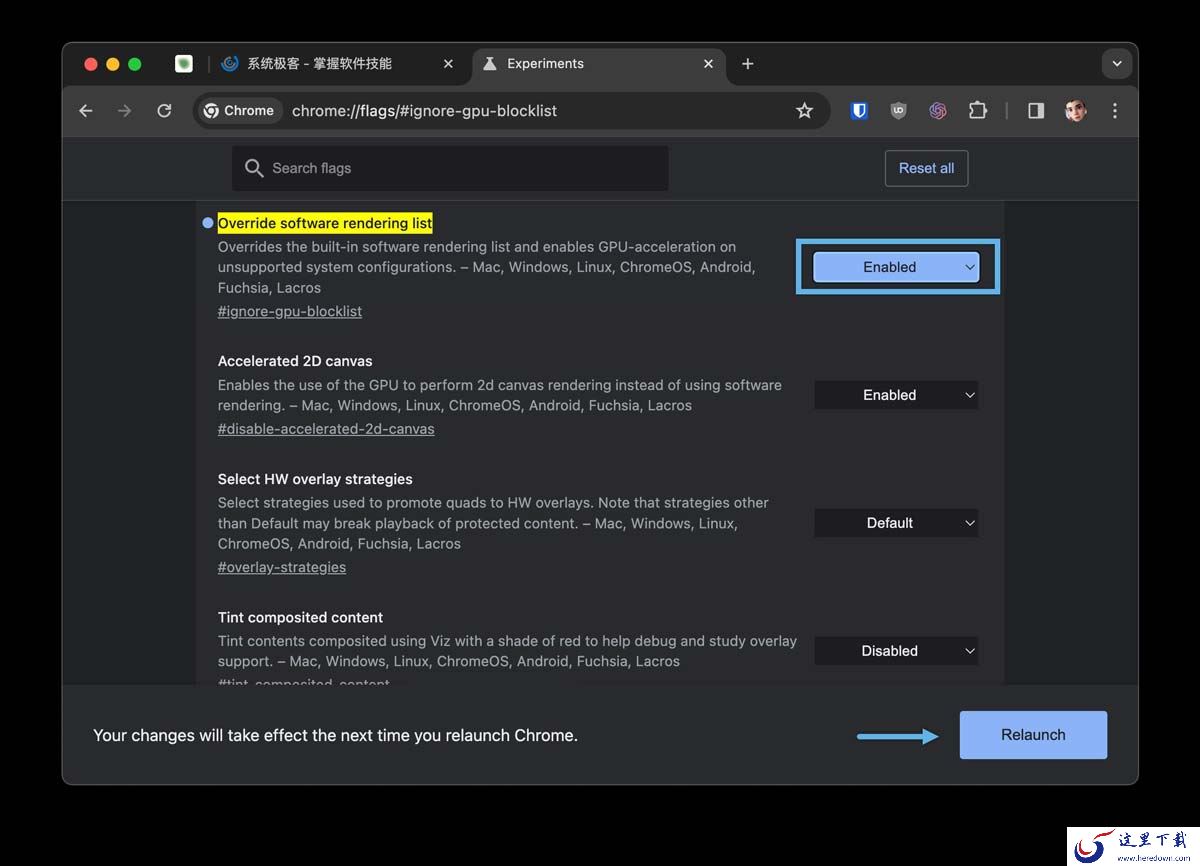This screenshot has height=866, width=1200.
Task: Bookmark this page with the star icon
Action: [x=804, y=111]
